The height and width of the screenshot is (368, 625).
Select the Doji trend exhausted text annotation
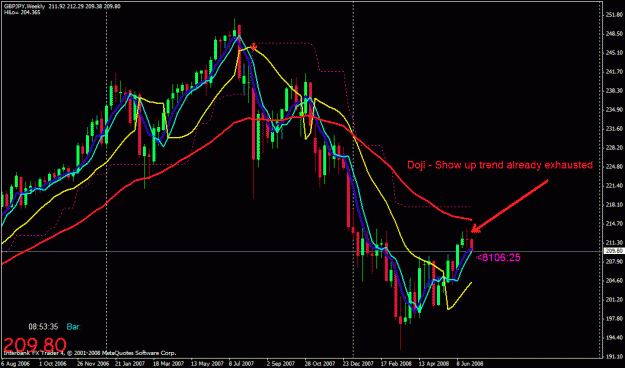click(500, 165)
